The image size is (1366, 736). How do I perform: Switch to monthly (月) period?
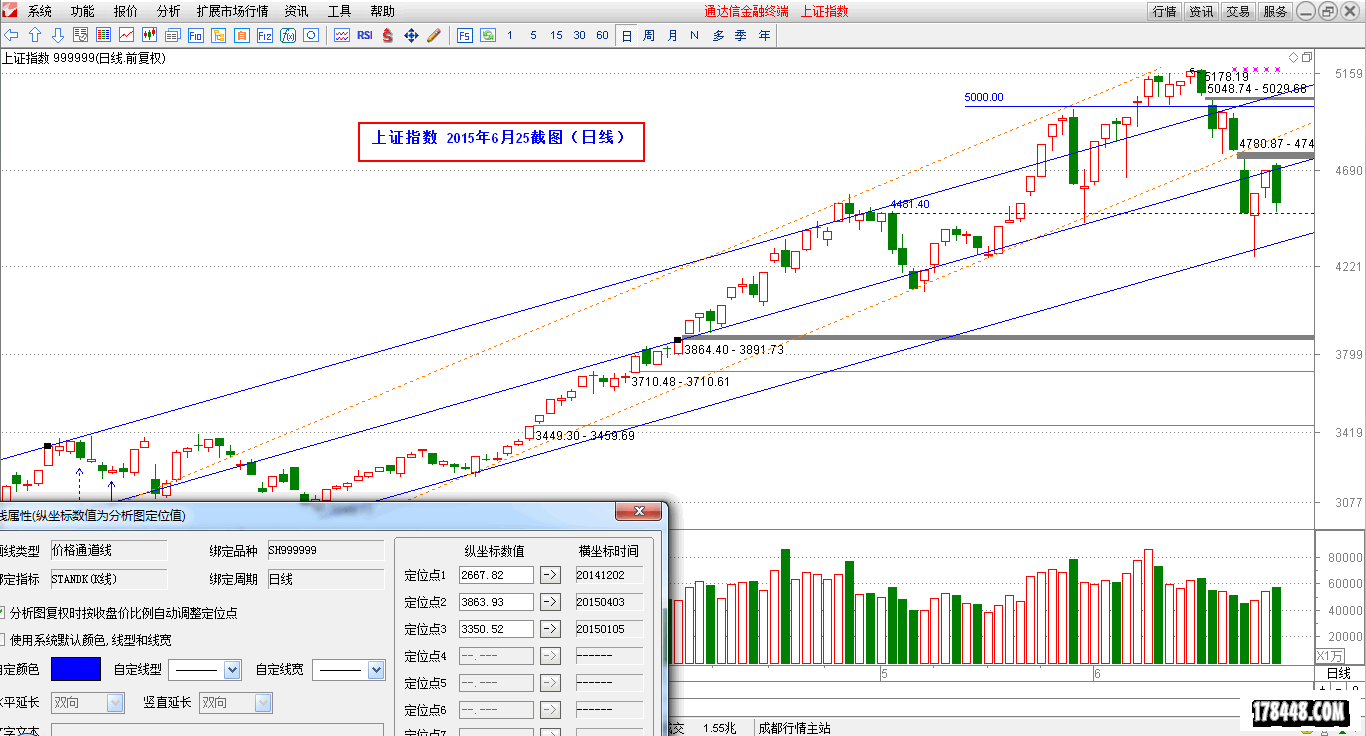pos(672,35)
